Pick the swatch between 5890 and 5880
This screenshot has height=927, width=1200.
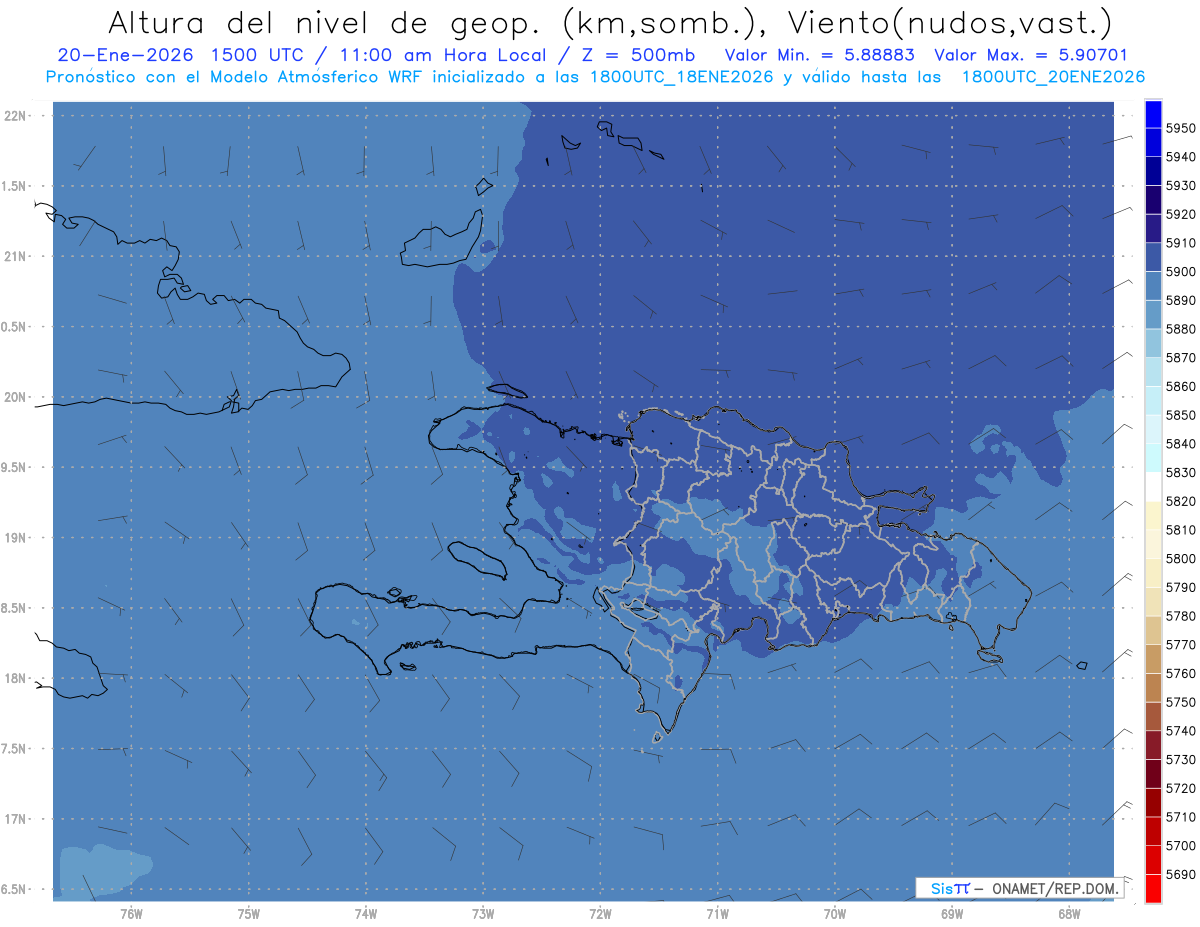pos(1153,315)
